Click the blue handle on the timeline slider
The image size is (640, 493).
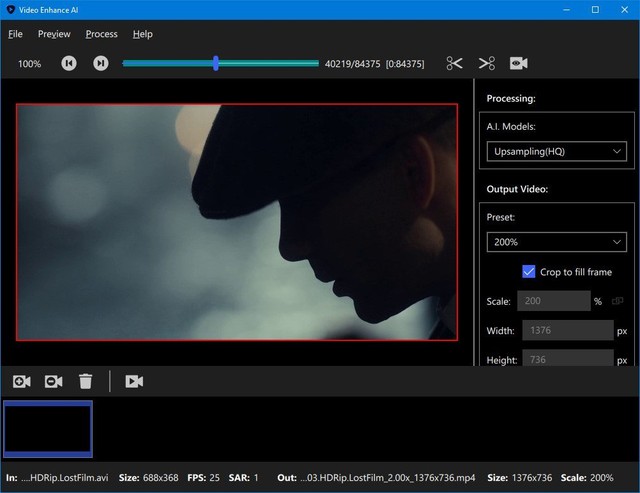click(216, 63)
